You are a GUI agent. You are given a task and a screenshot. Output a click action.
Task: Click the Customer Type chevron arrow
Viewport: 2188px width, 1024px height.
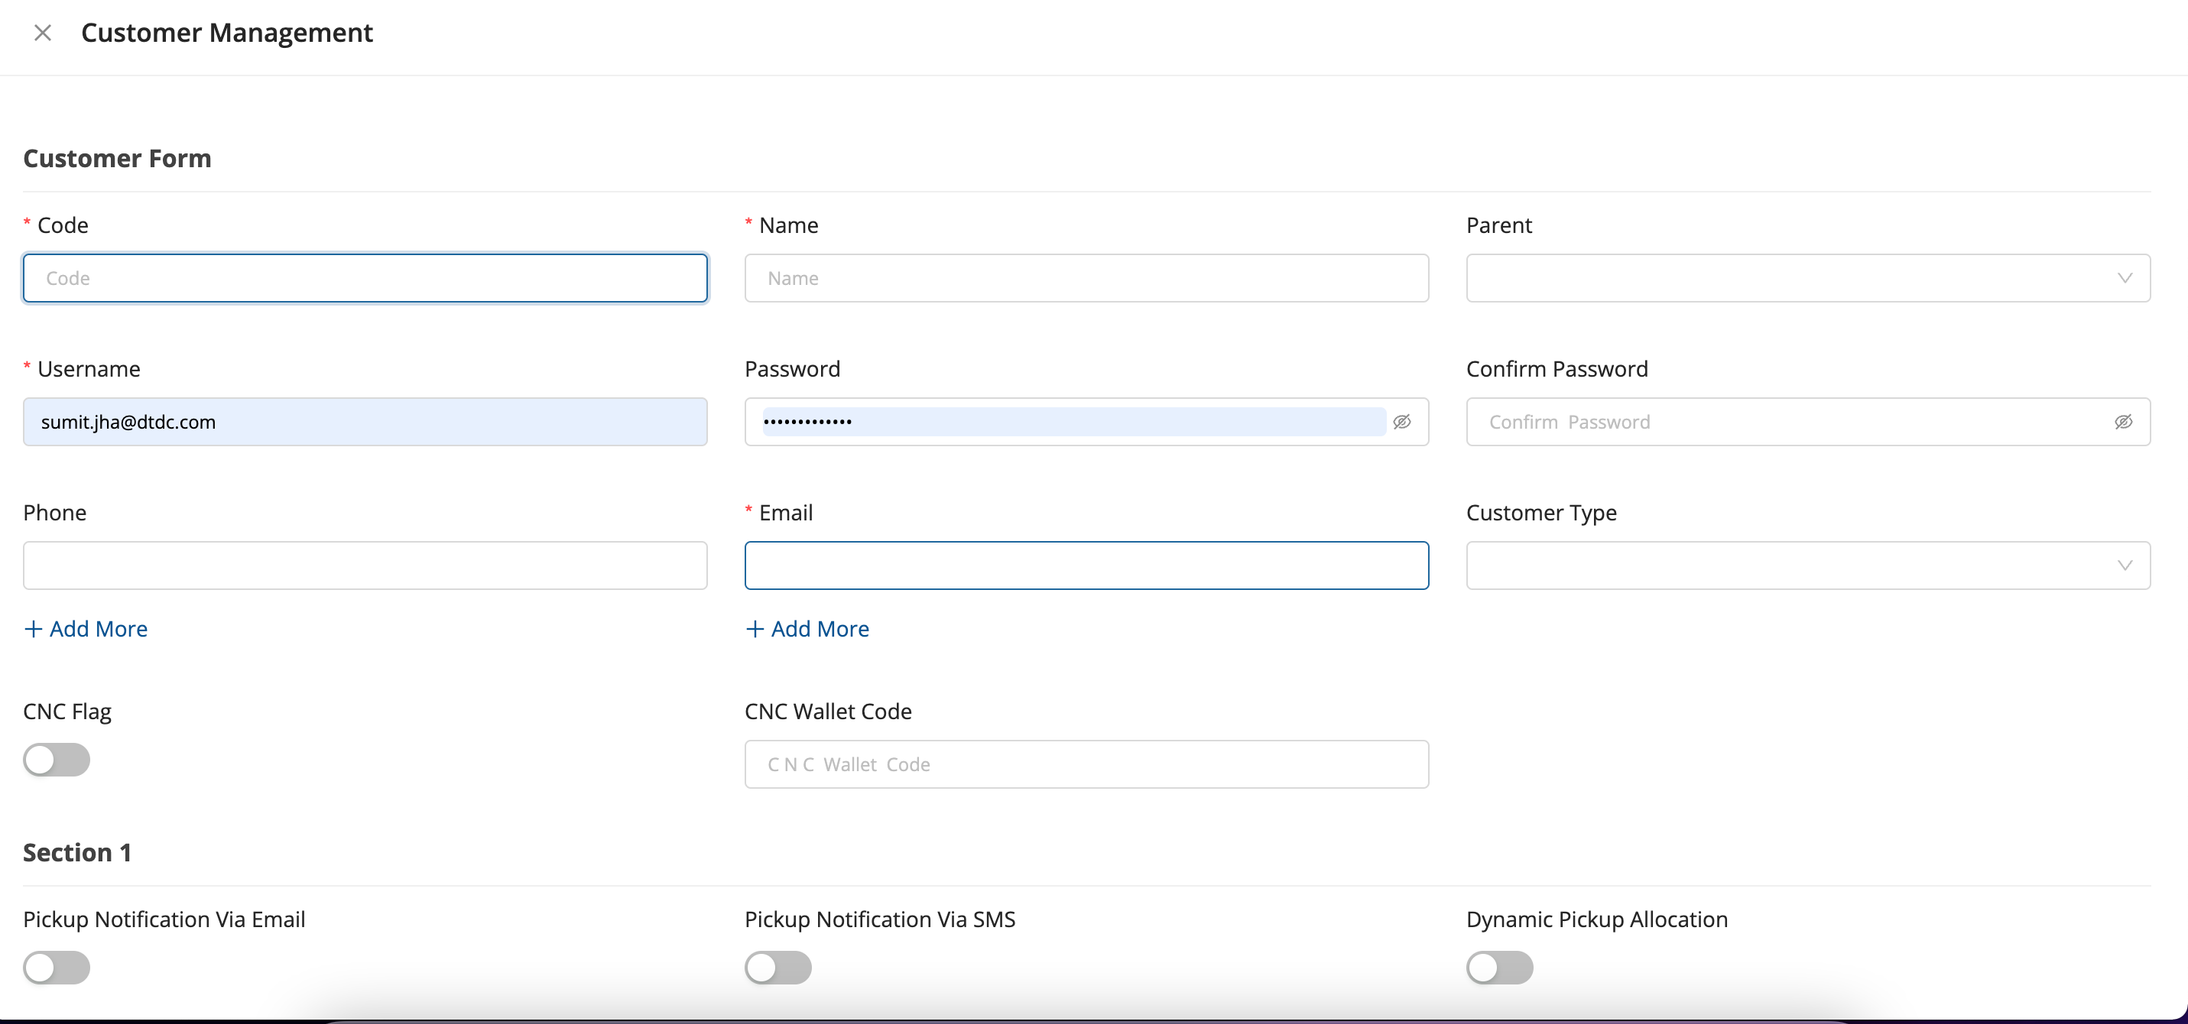(2124, 566)
